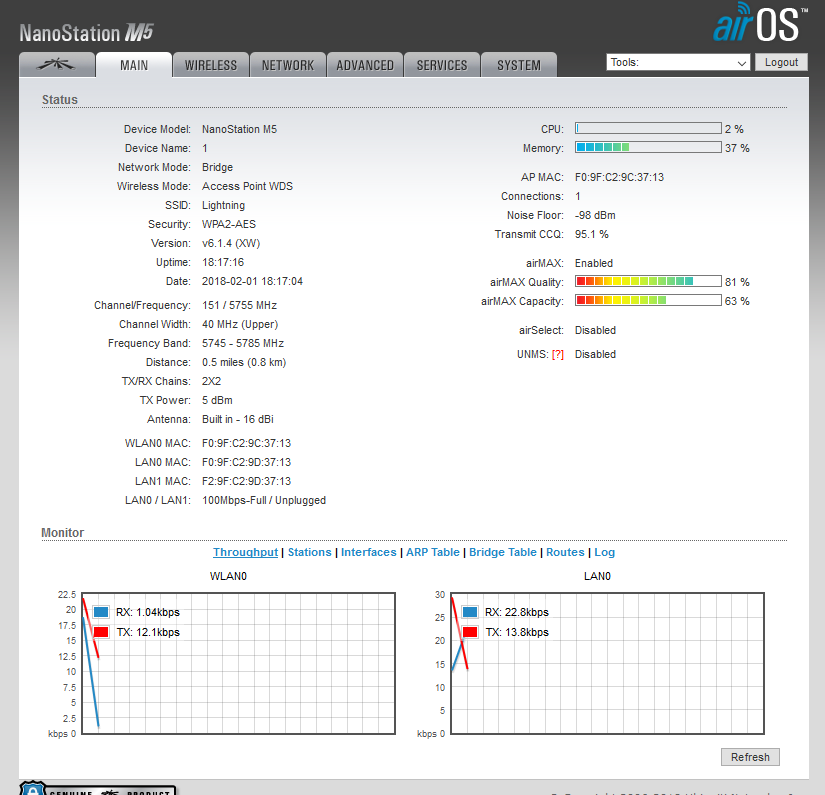This screenshot has height=795, width=825.
Task: Click the LAN0 TX: 13.8kbps reading
Action: pos(517,632)
